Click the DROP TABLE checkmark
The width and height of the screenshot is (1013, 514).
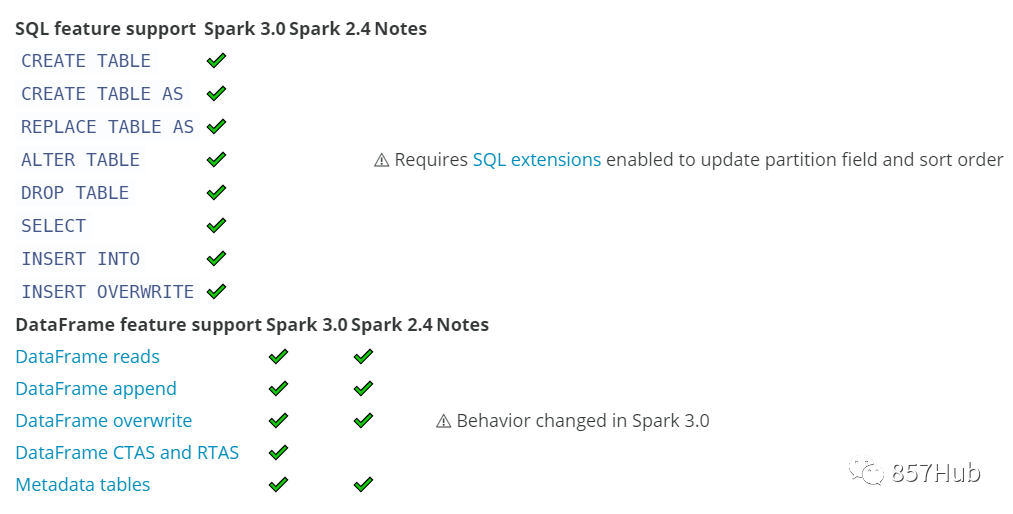[216, 193]
